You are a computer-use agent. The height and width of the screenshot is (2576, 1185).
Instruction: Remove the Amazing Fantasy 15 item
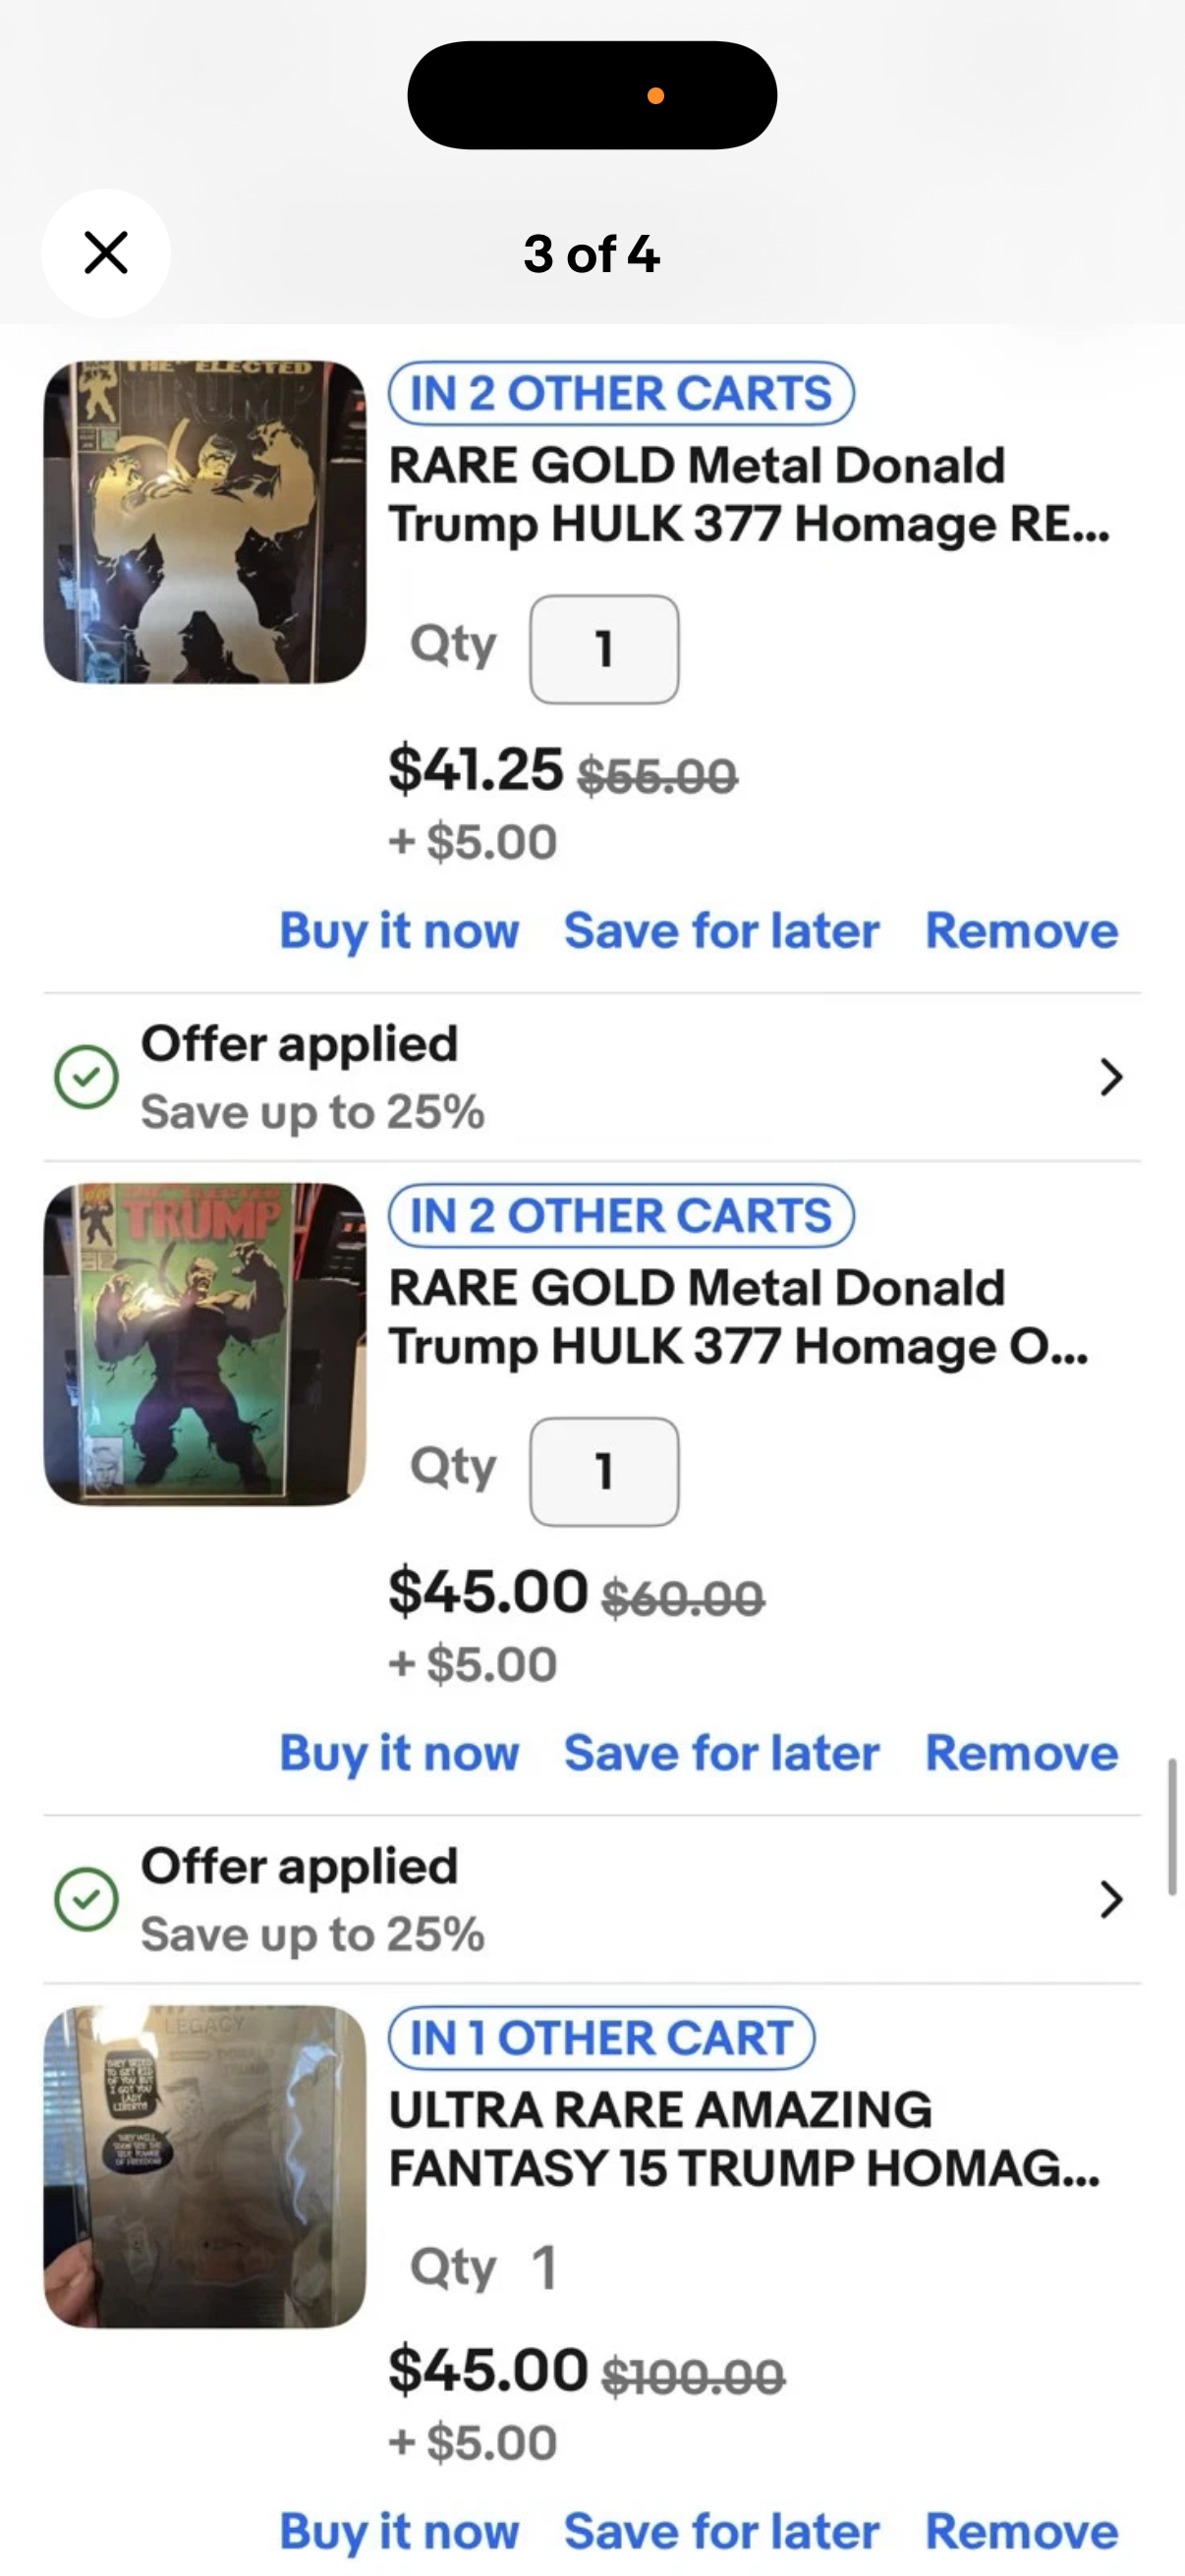1021,2531
